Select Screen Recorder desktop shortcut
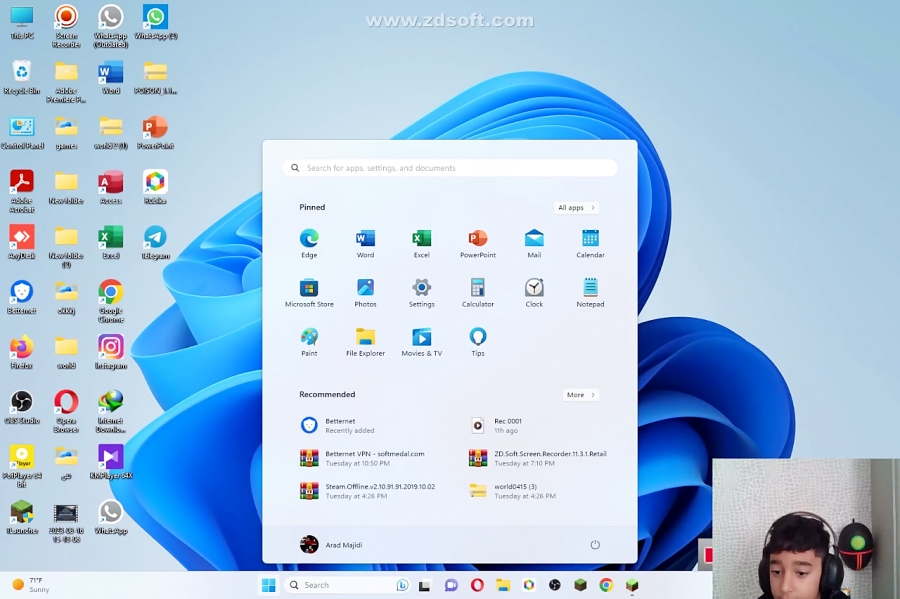Viewport: 900px width, 599px height. tap(66, 26)
